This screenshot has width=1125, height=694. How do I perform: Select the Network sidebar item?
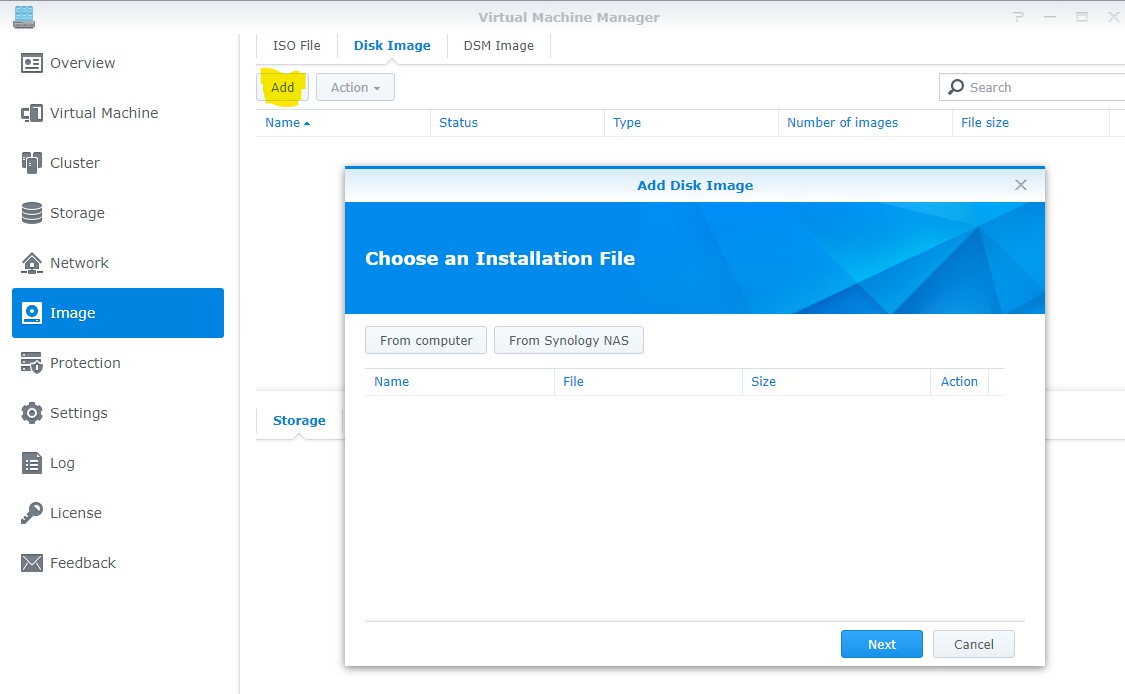(79, 263)
